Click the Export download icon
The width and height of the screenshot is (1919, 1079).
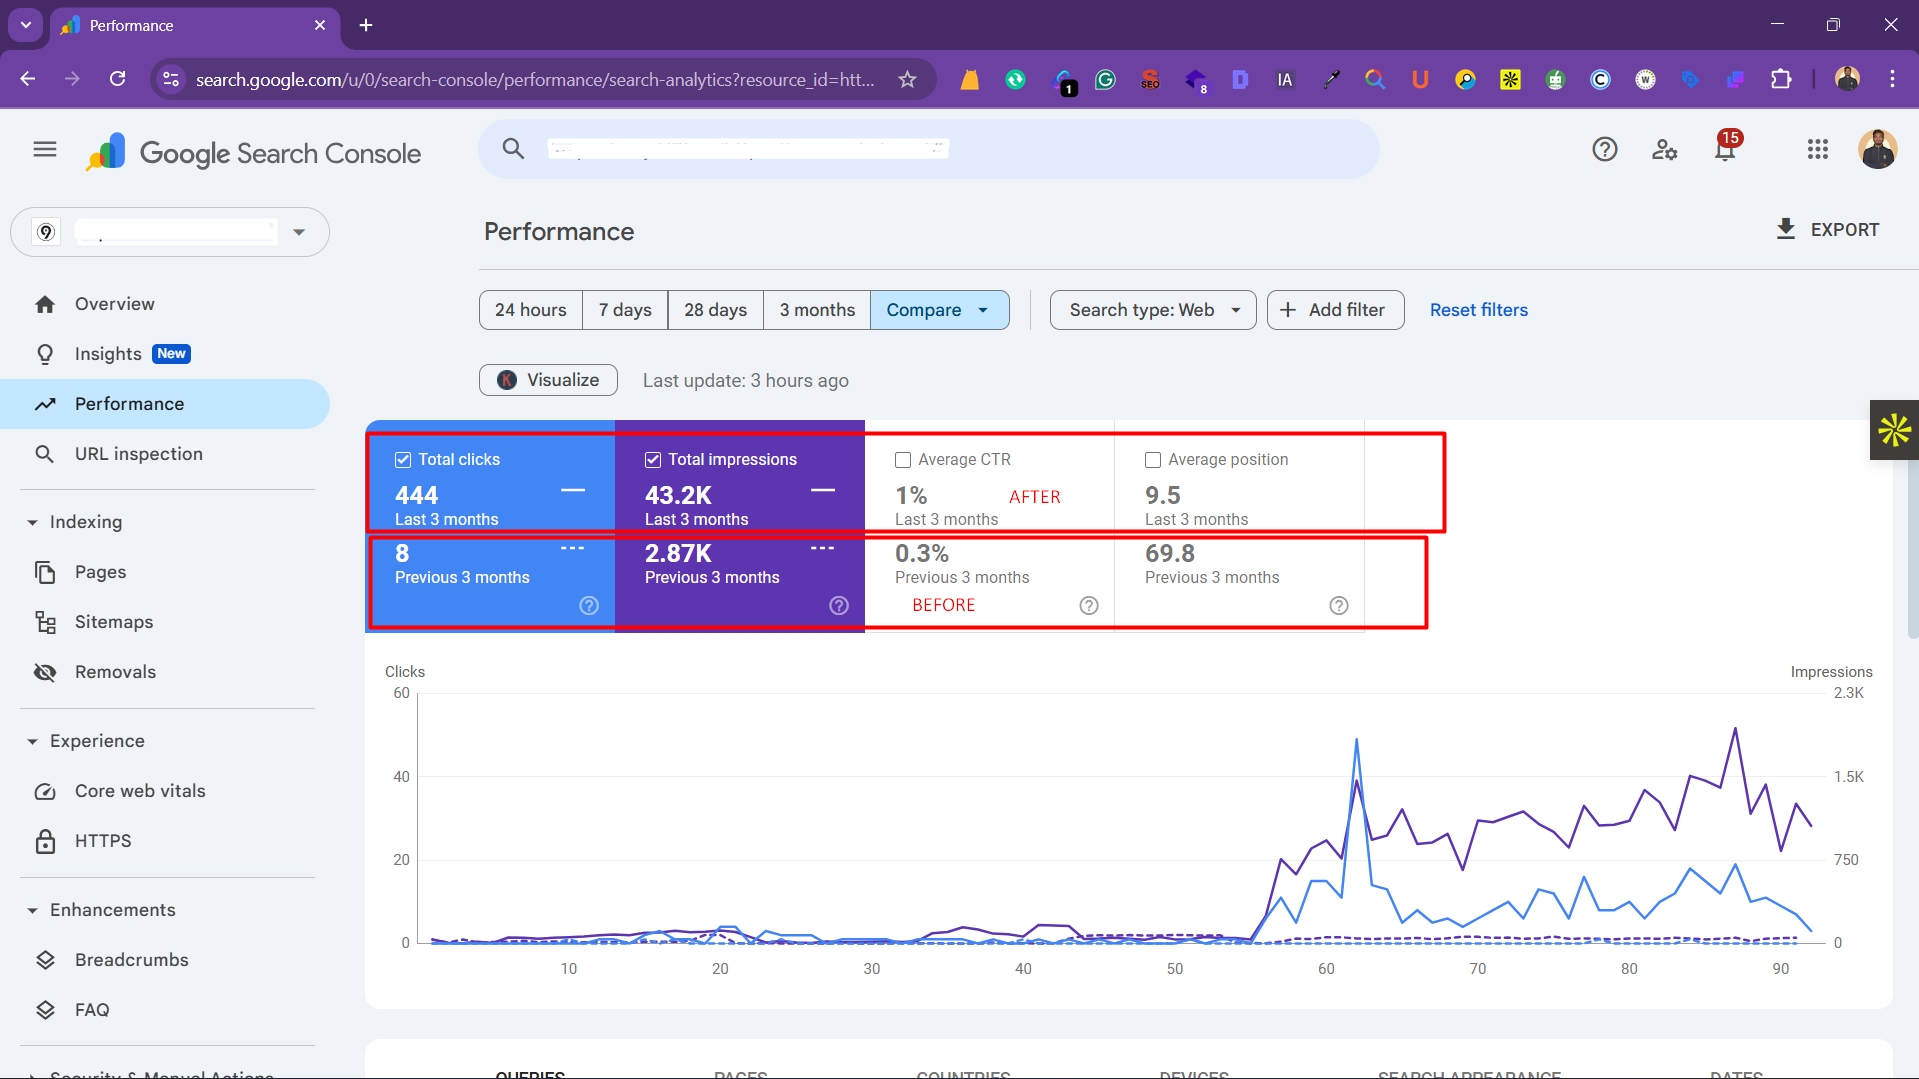(1786, 229)
